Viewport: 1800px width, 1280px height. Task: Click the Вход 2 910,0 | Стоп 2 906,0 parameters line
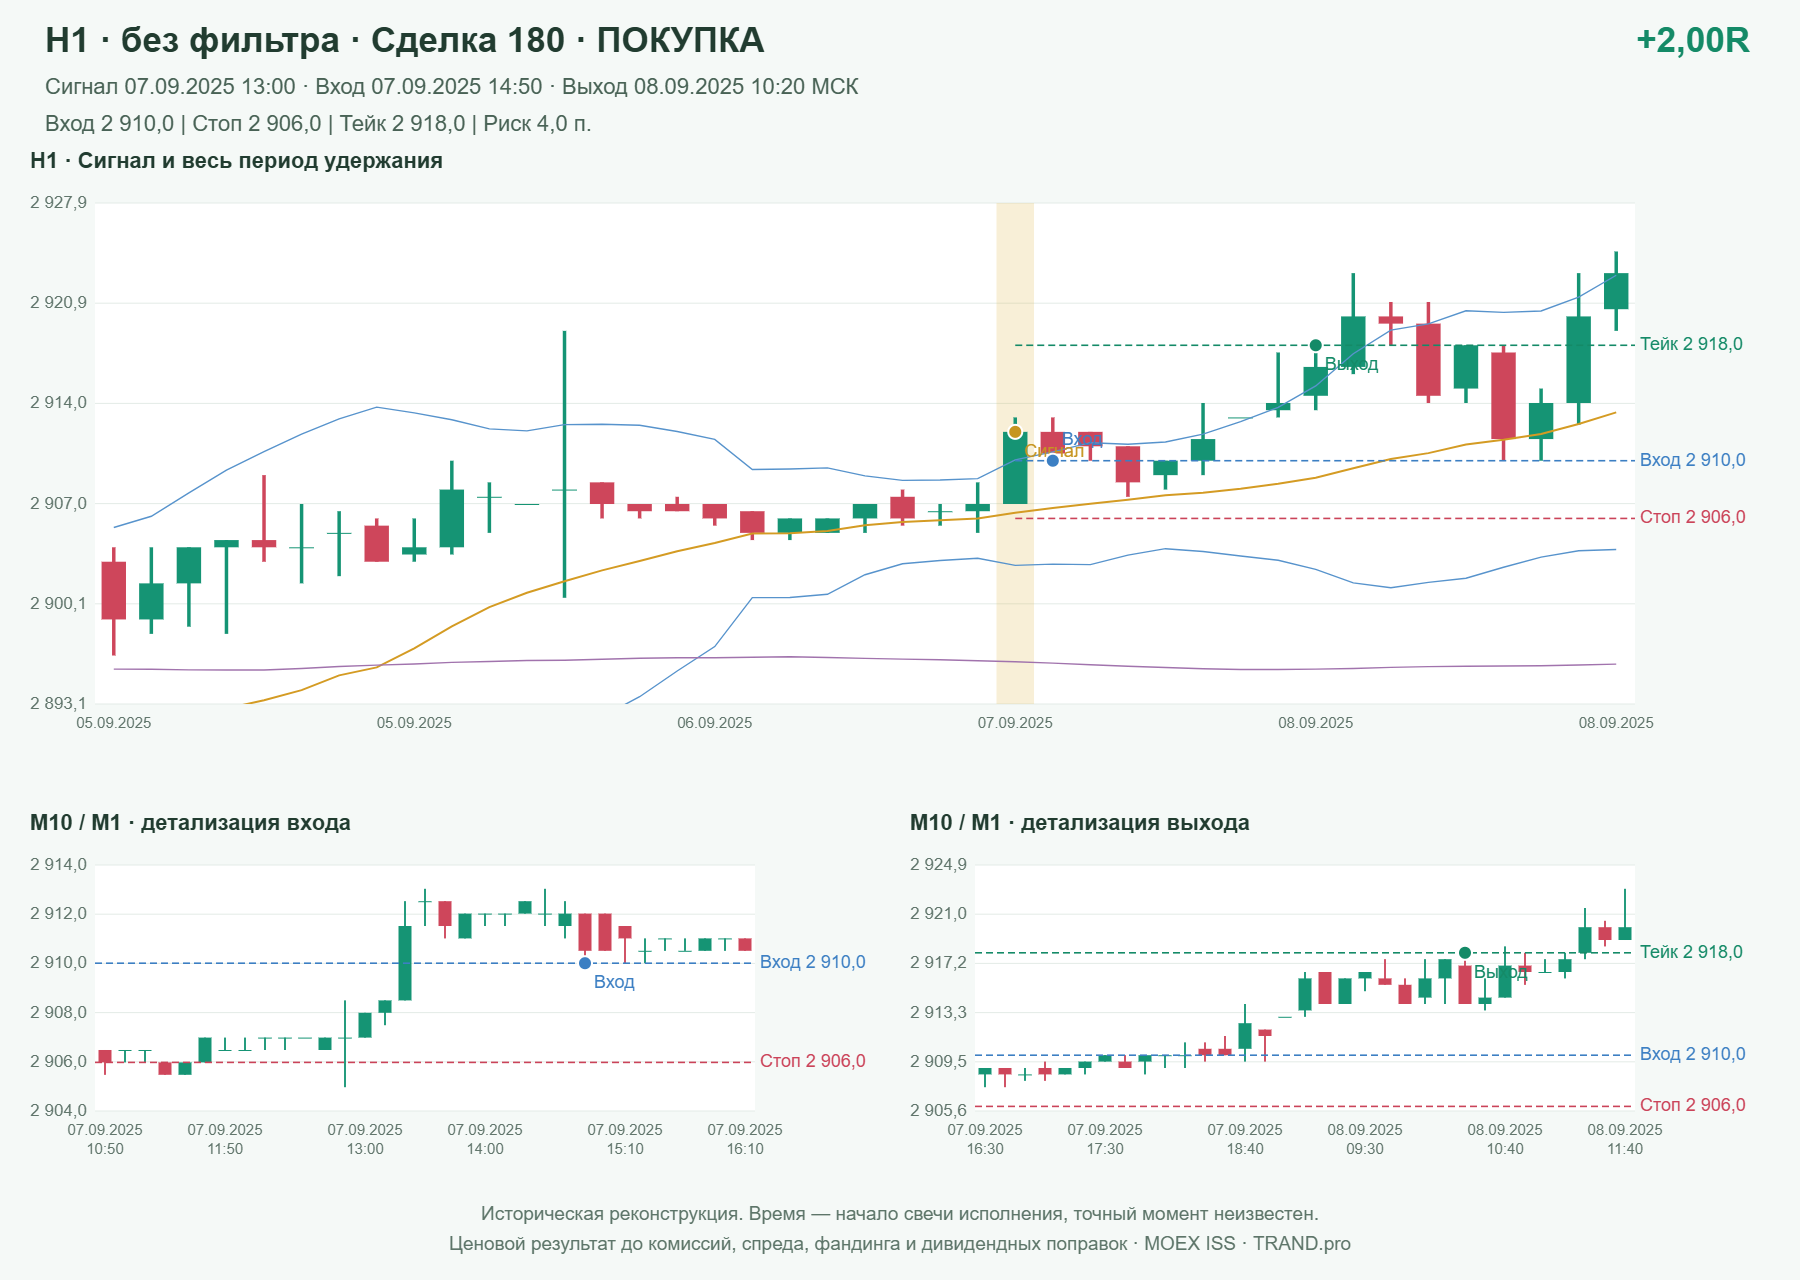[x=318, y=124]
